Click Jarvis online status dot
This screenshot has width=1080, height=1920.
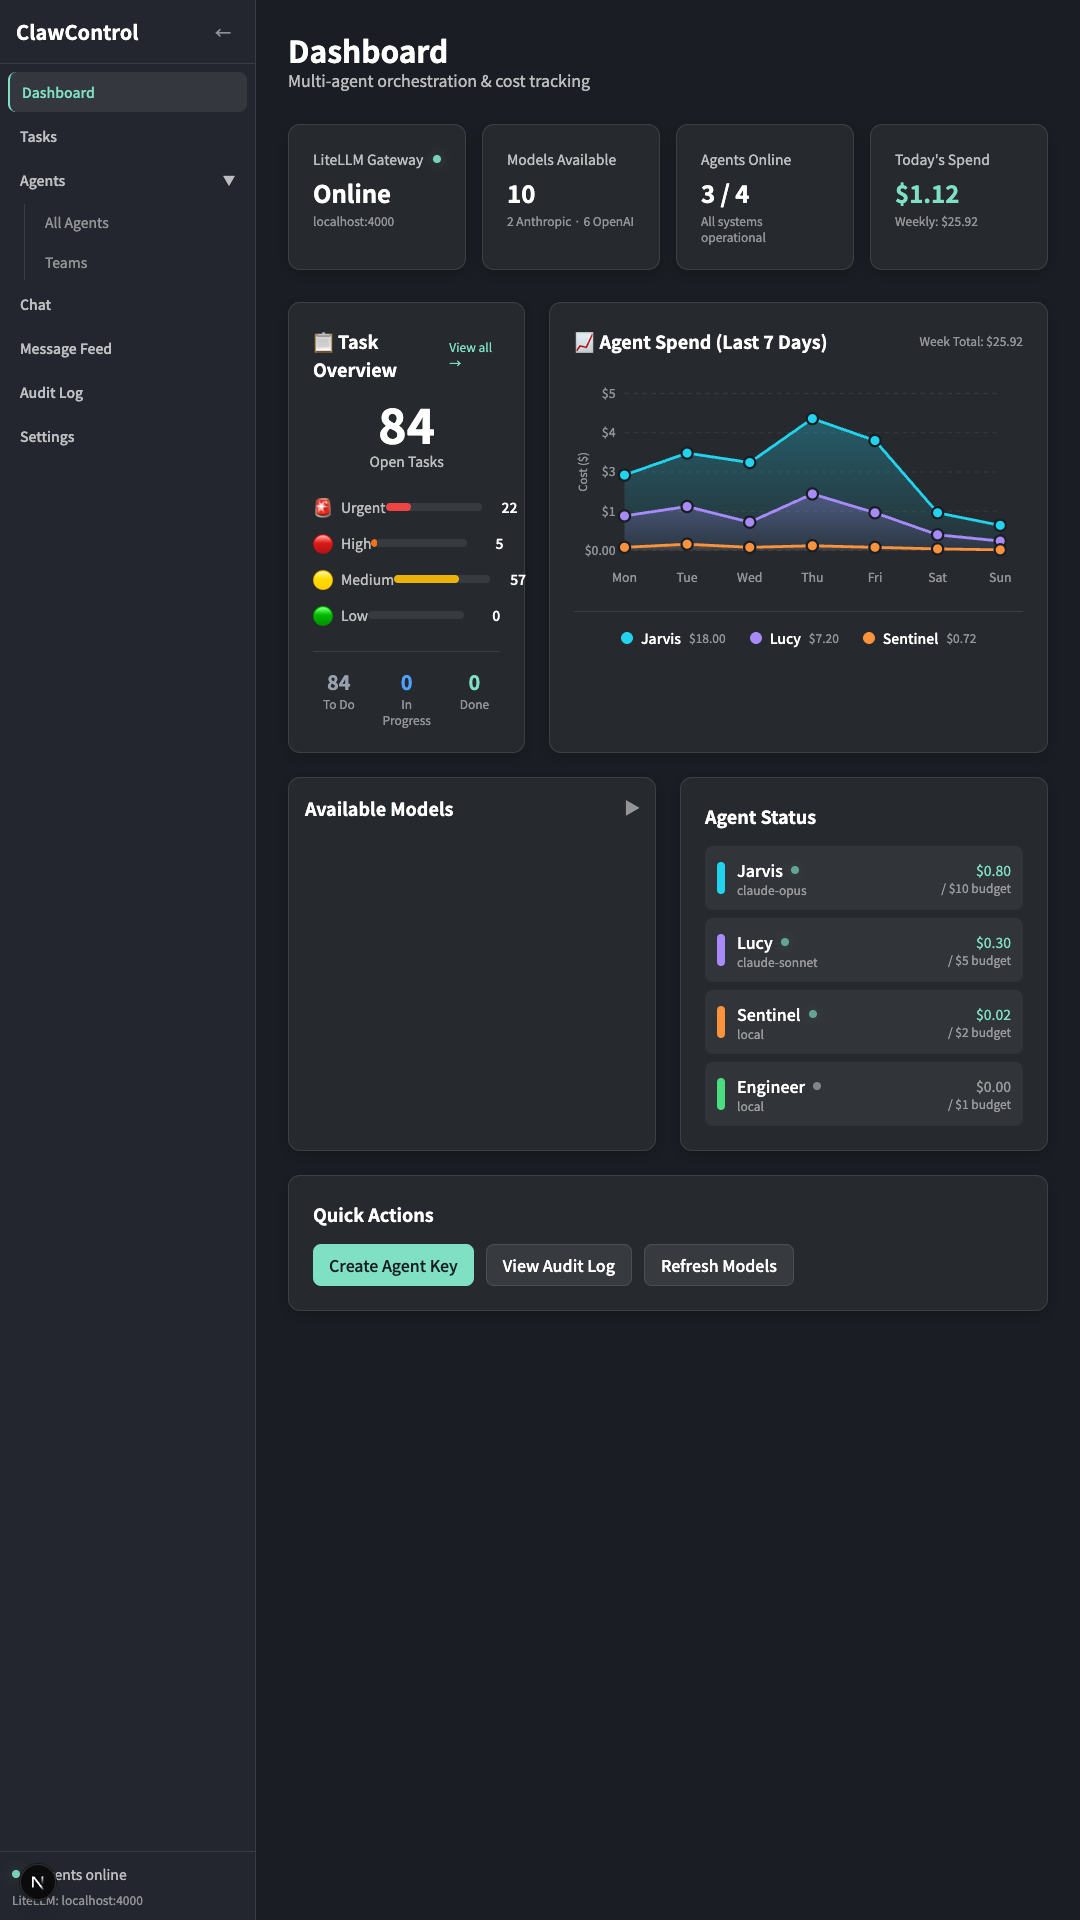[x=795, y=870]
